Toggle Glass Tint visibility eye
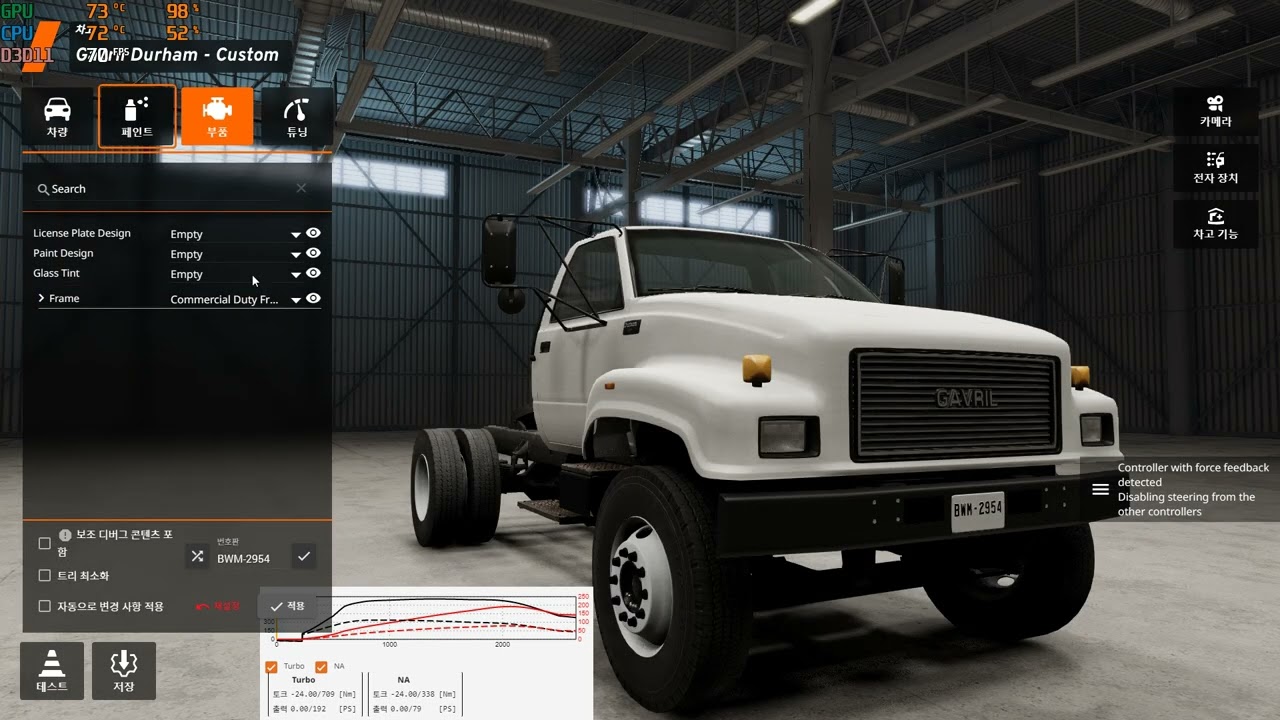This screenshot has height=720, width=1280. [314, 272]
